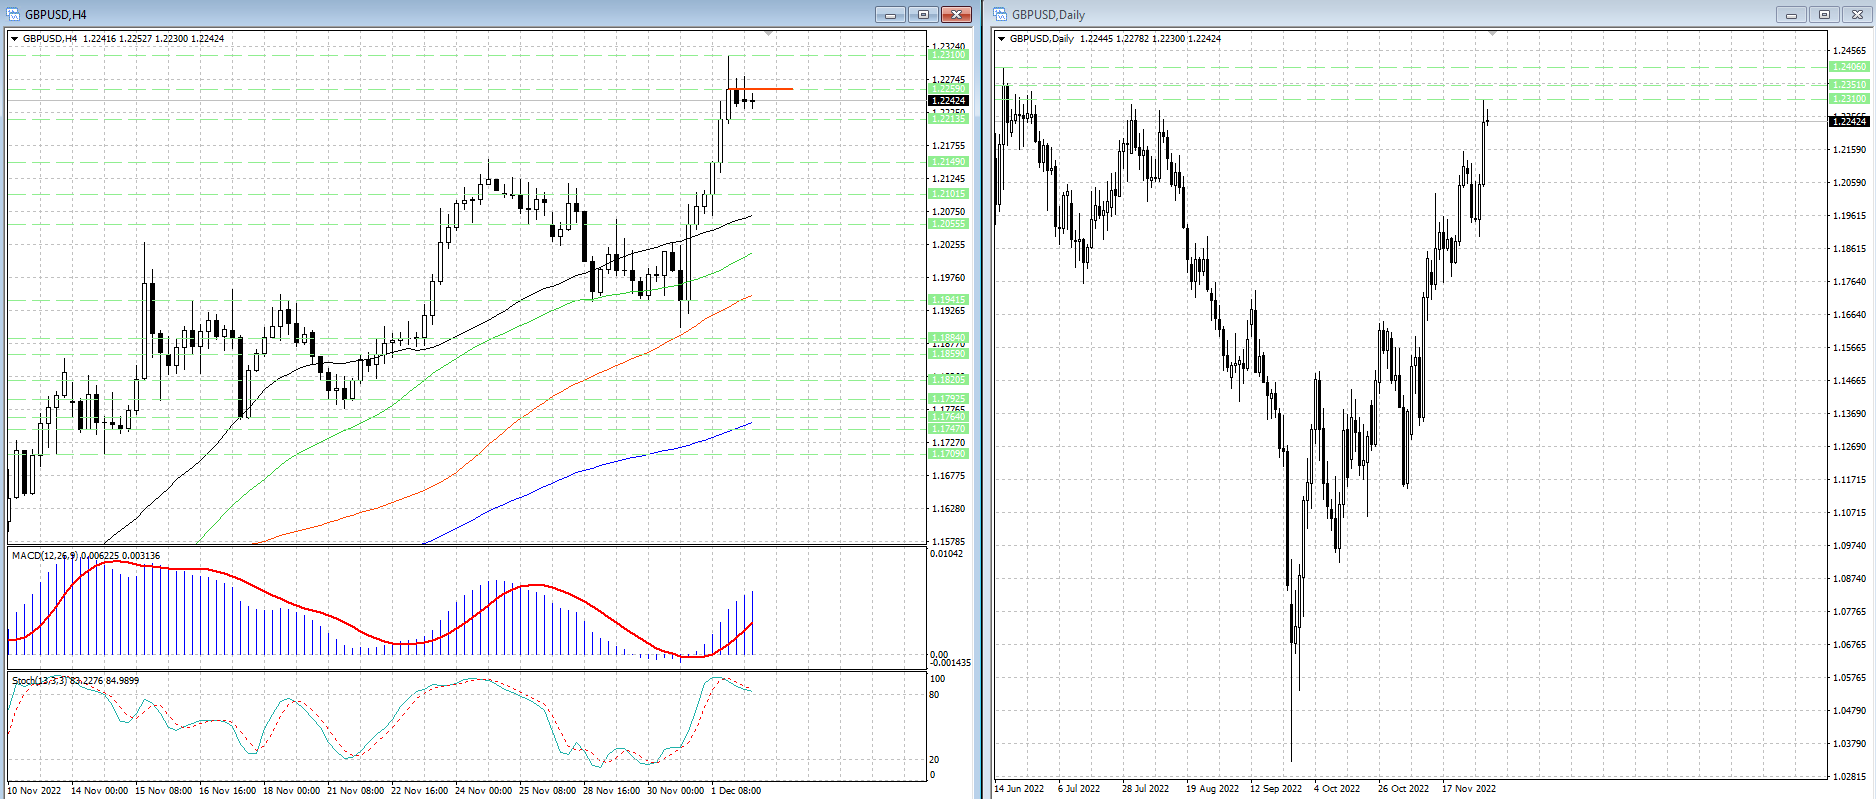Click the "4 Oct 2022" date on the Daily time axis
Viewport: 1876px width, 799px height.
[x=1337, y=789]
